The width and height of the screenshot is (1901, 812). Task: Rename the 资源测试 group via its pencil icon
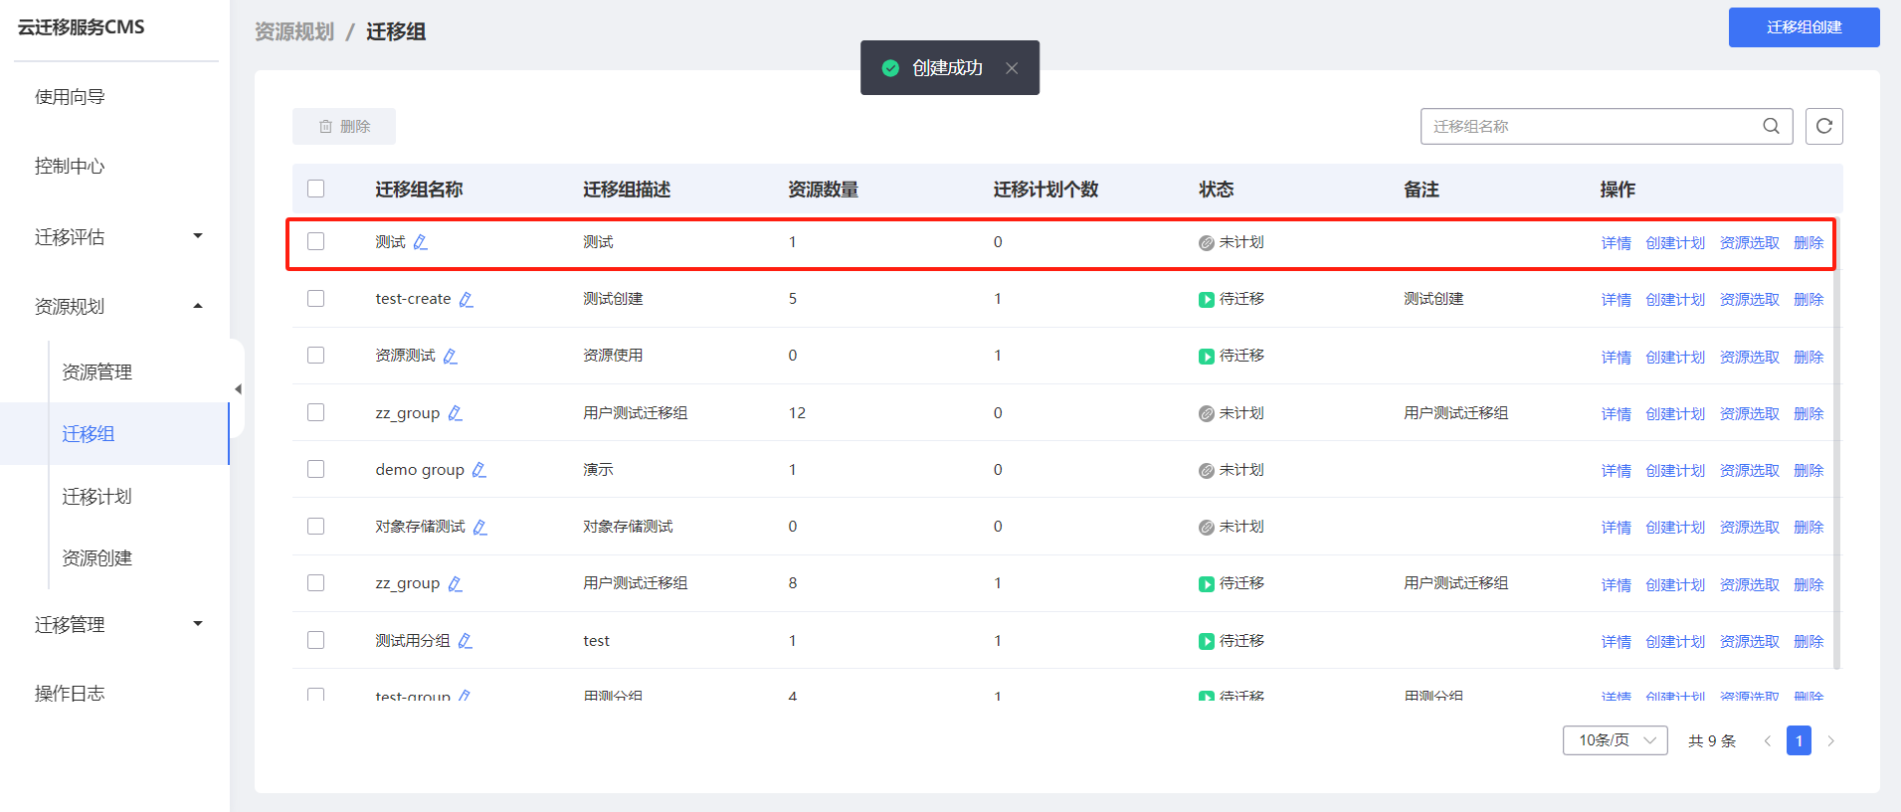coord(450,356)
